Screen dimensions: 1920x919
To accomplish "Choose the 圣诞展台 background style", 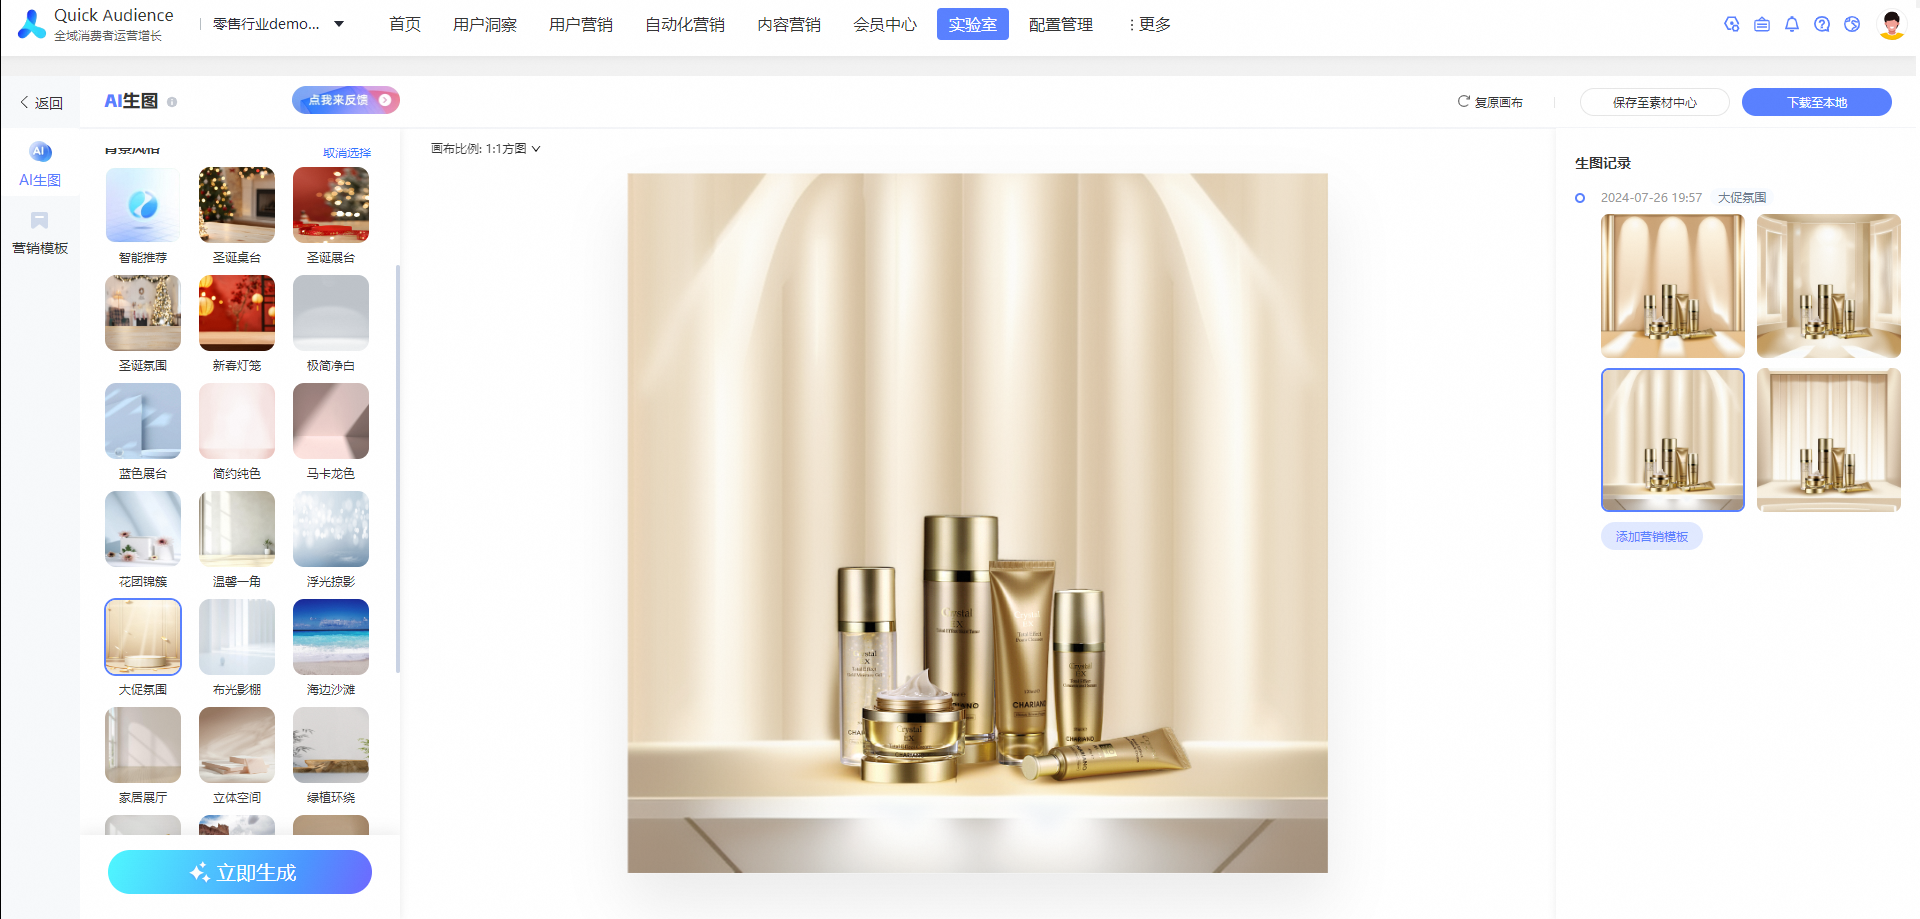I will point(331,205).
